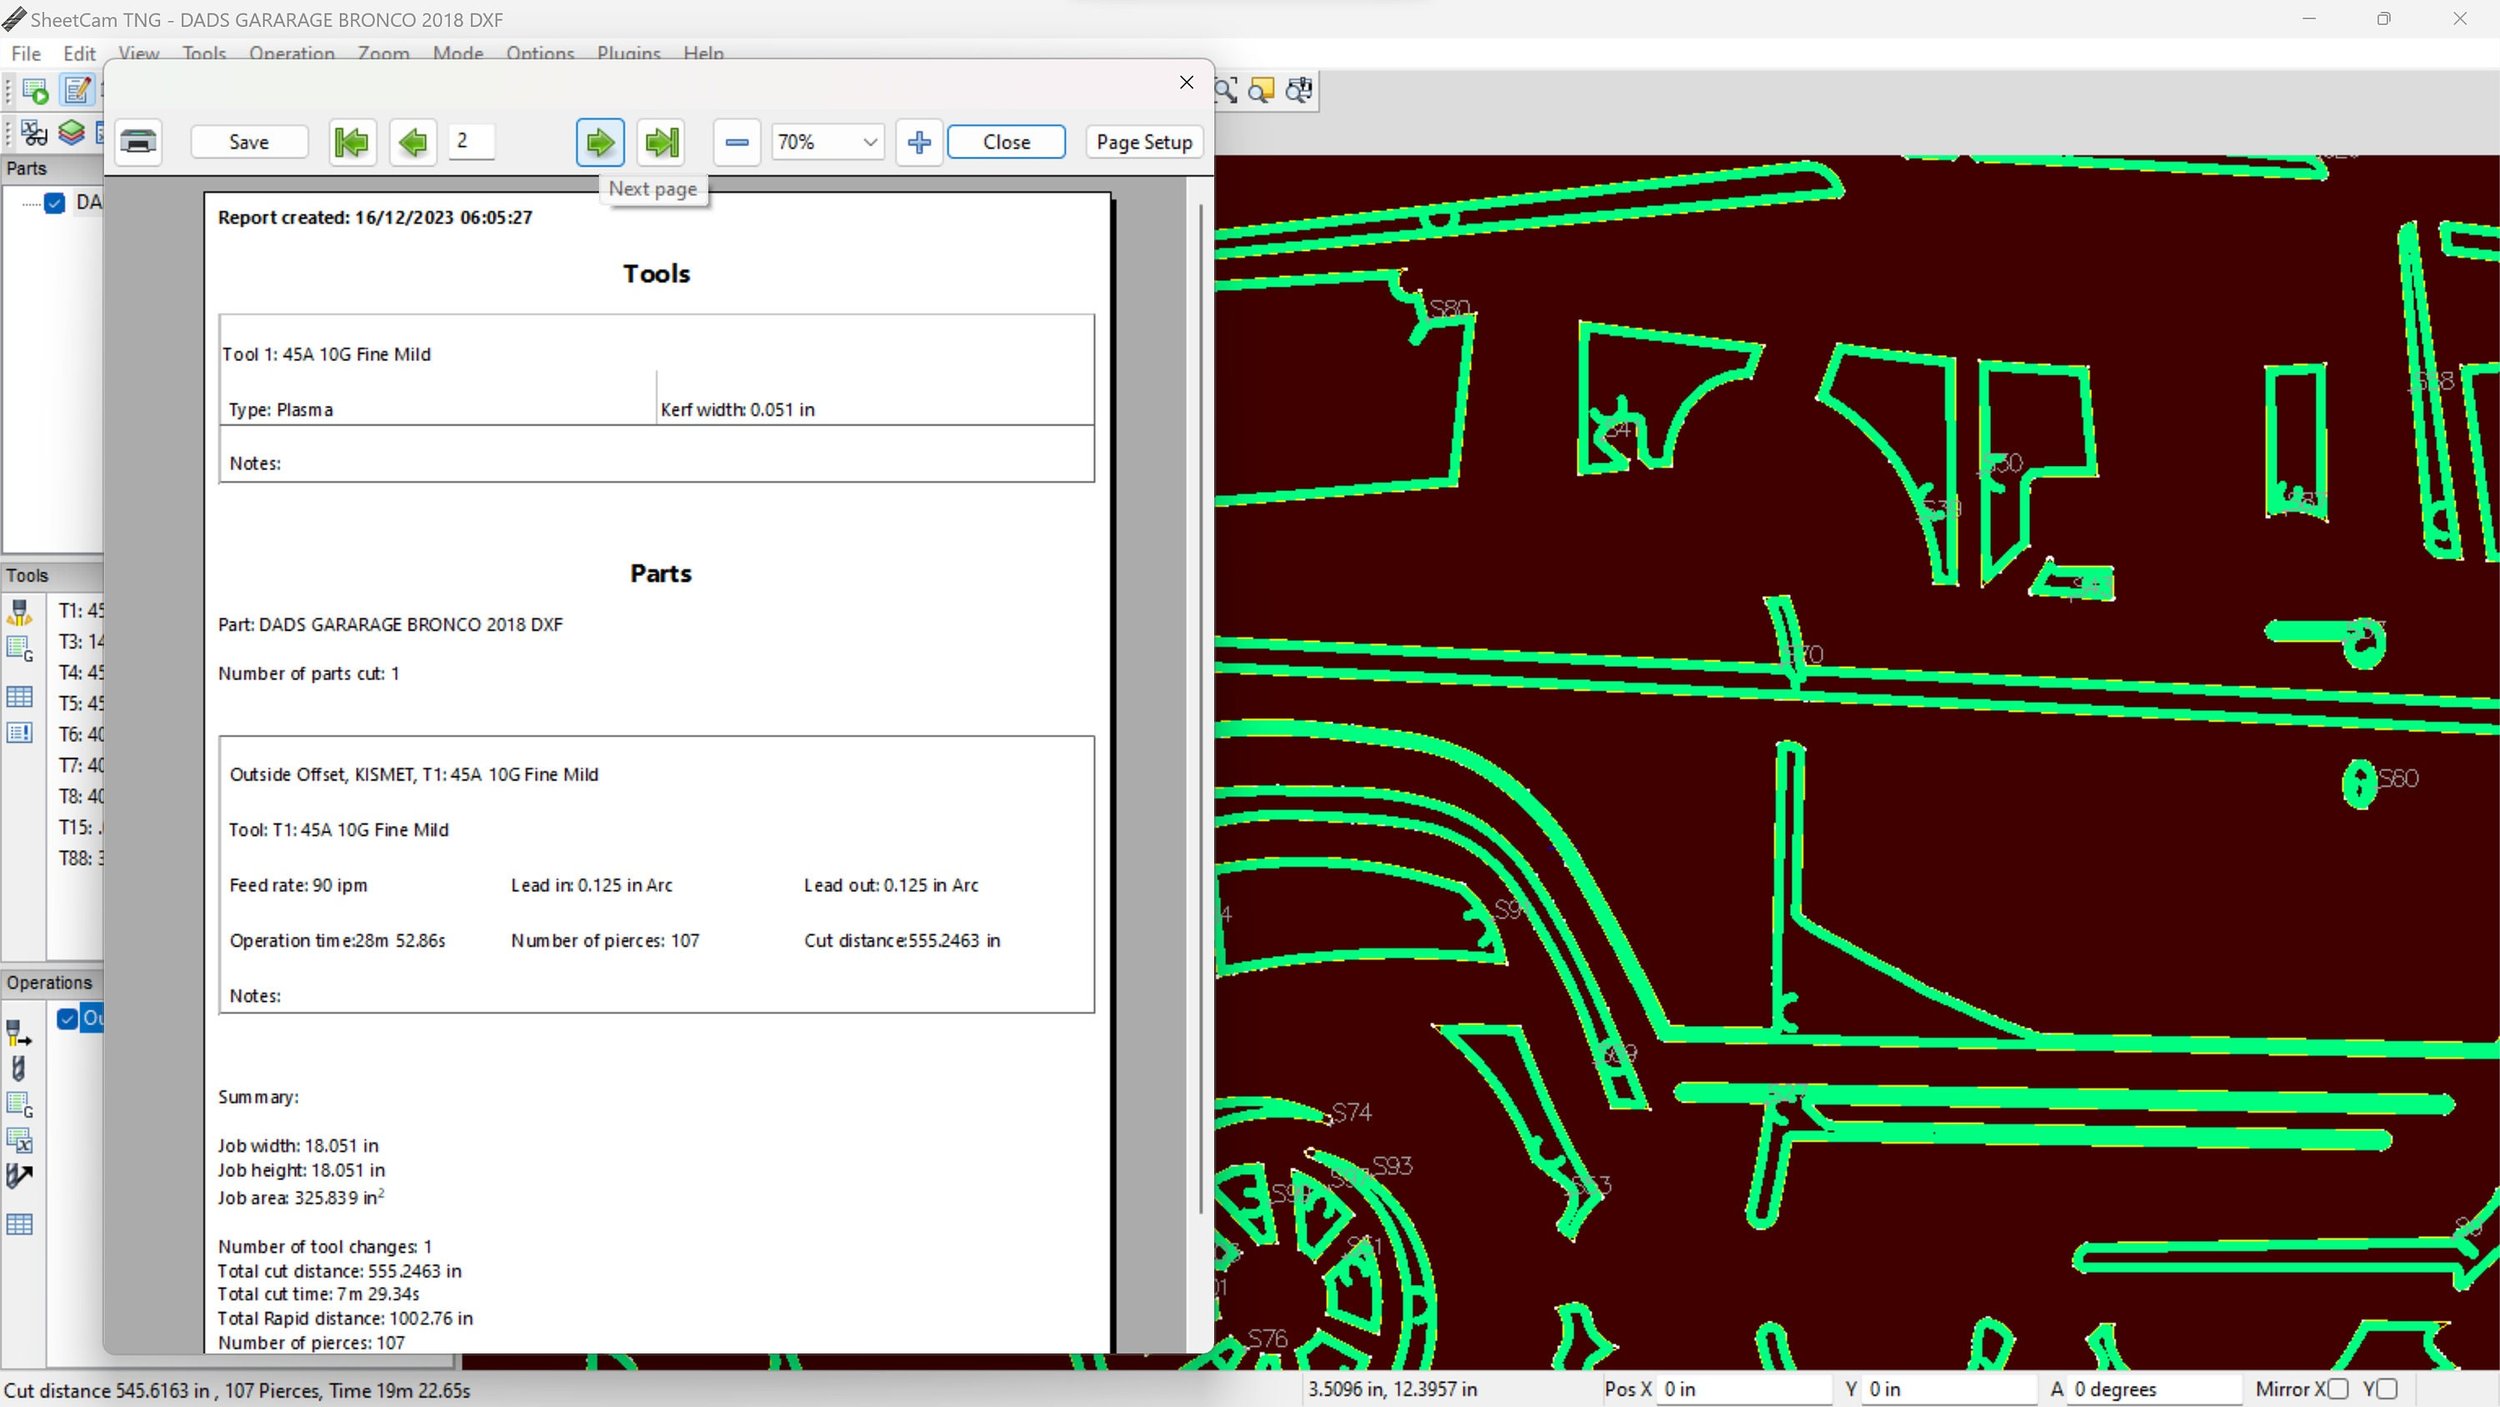The width and height of the screenshot is (2500, 1407).
Task: Select tool T5 in Tools list
Action: [x=80, y=703]
